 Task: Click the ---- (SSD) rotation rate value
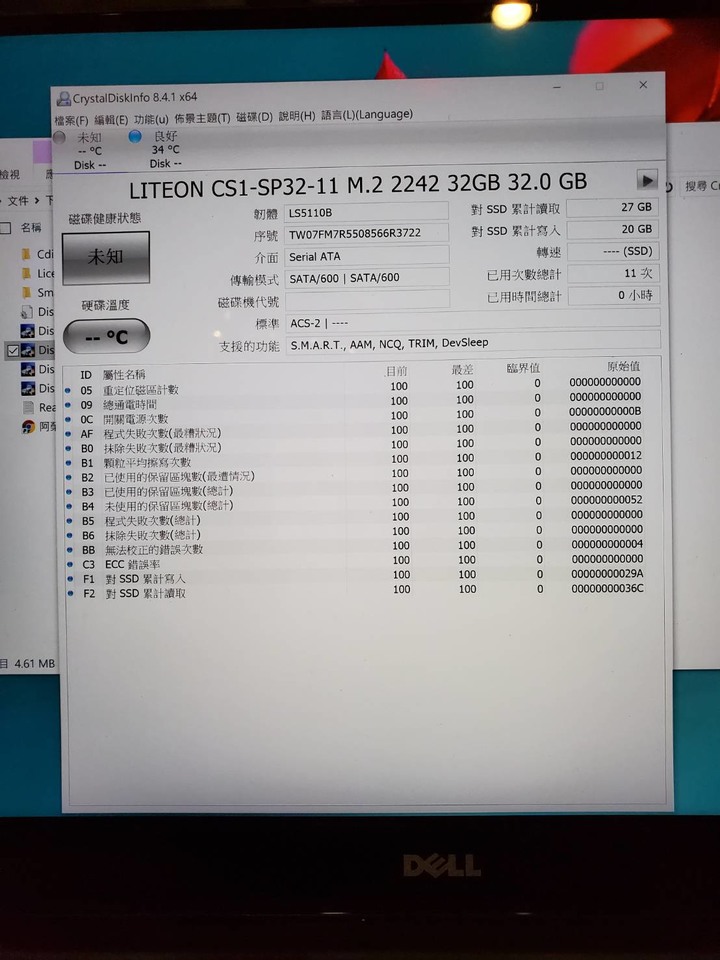tap(613, 252)
